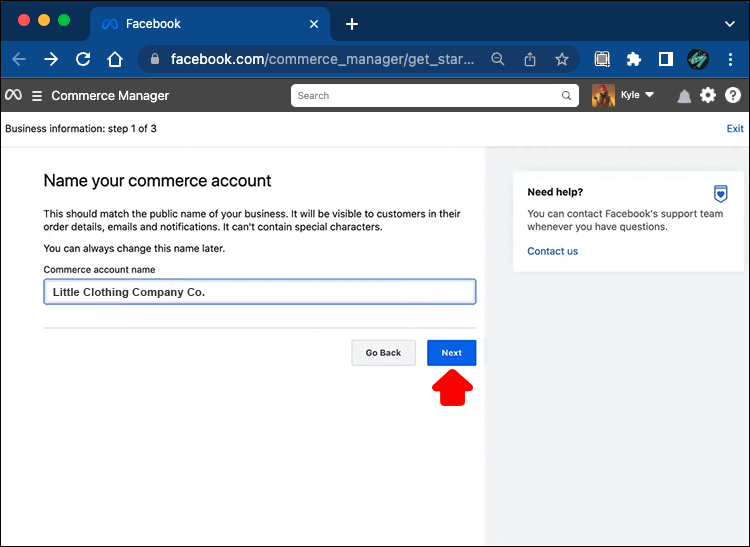Image resolution: width=750 pixels, height=547 pixels.
Task: Click the share page icon in address bar
Action: 530,59
